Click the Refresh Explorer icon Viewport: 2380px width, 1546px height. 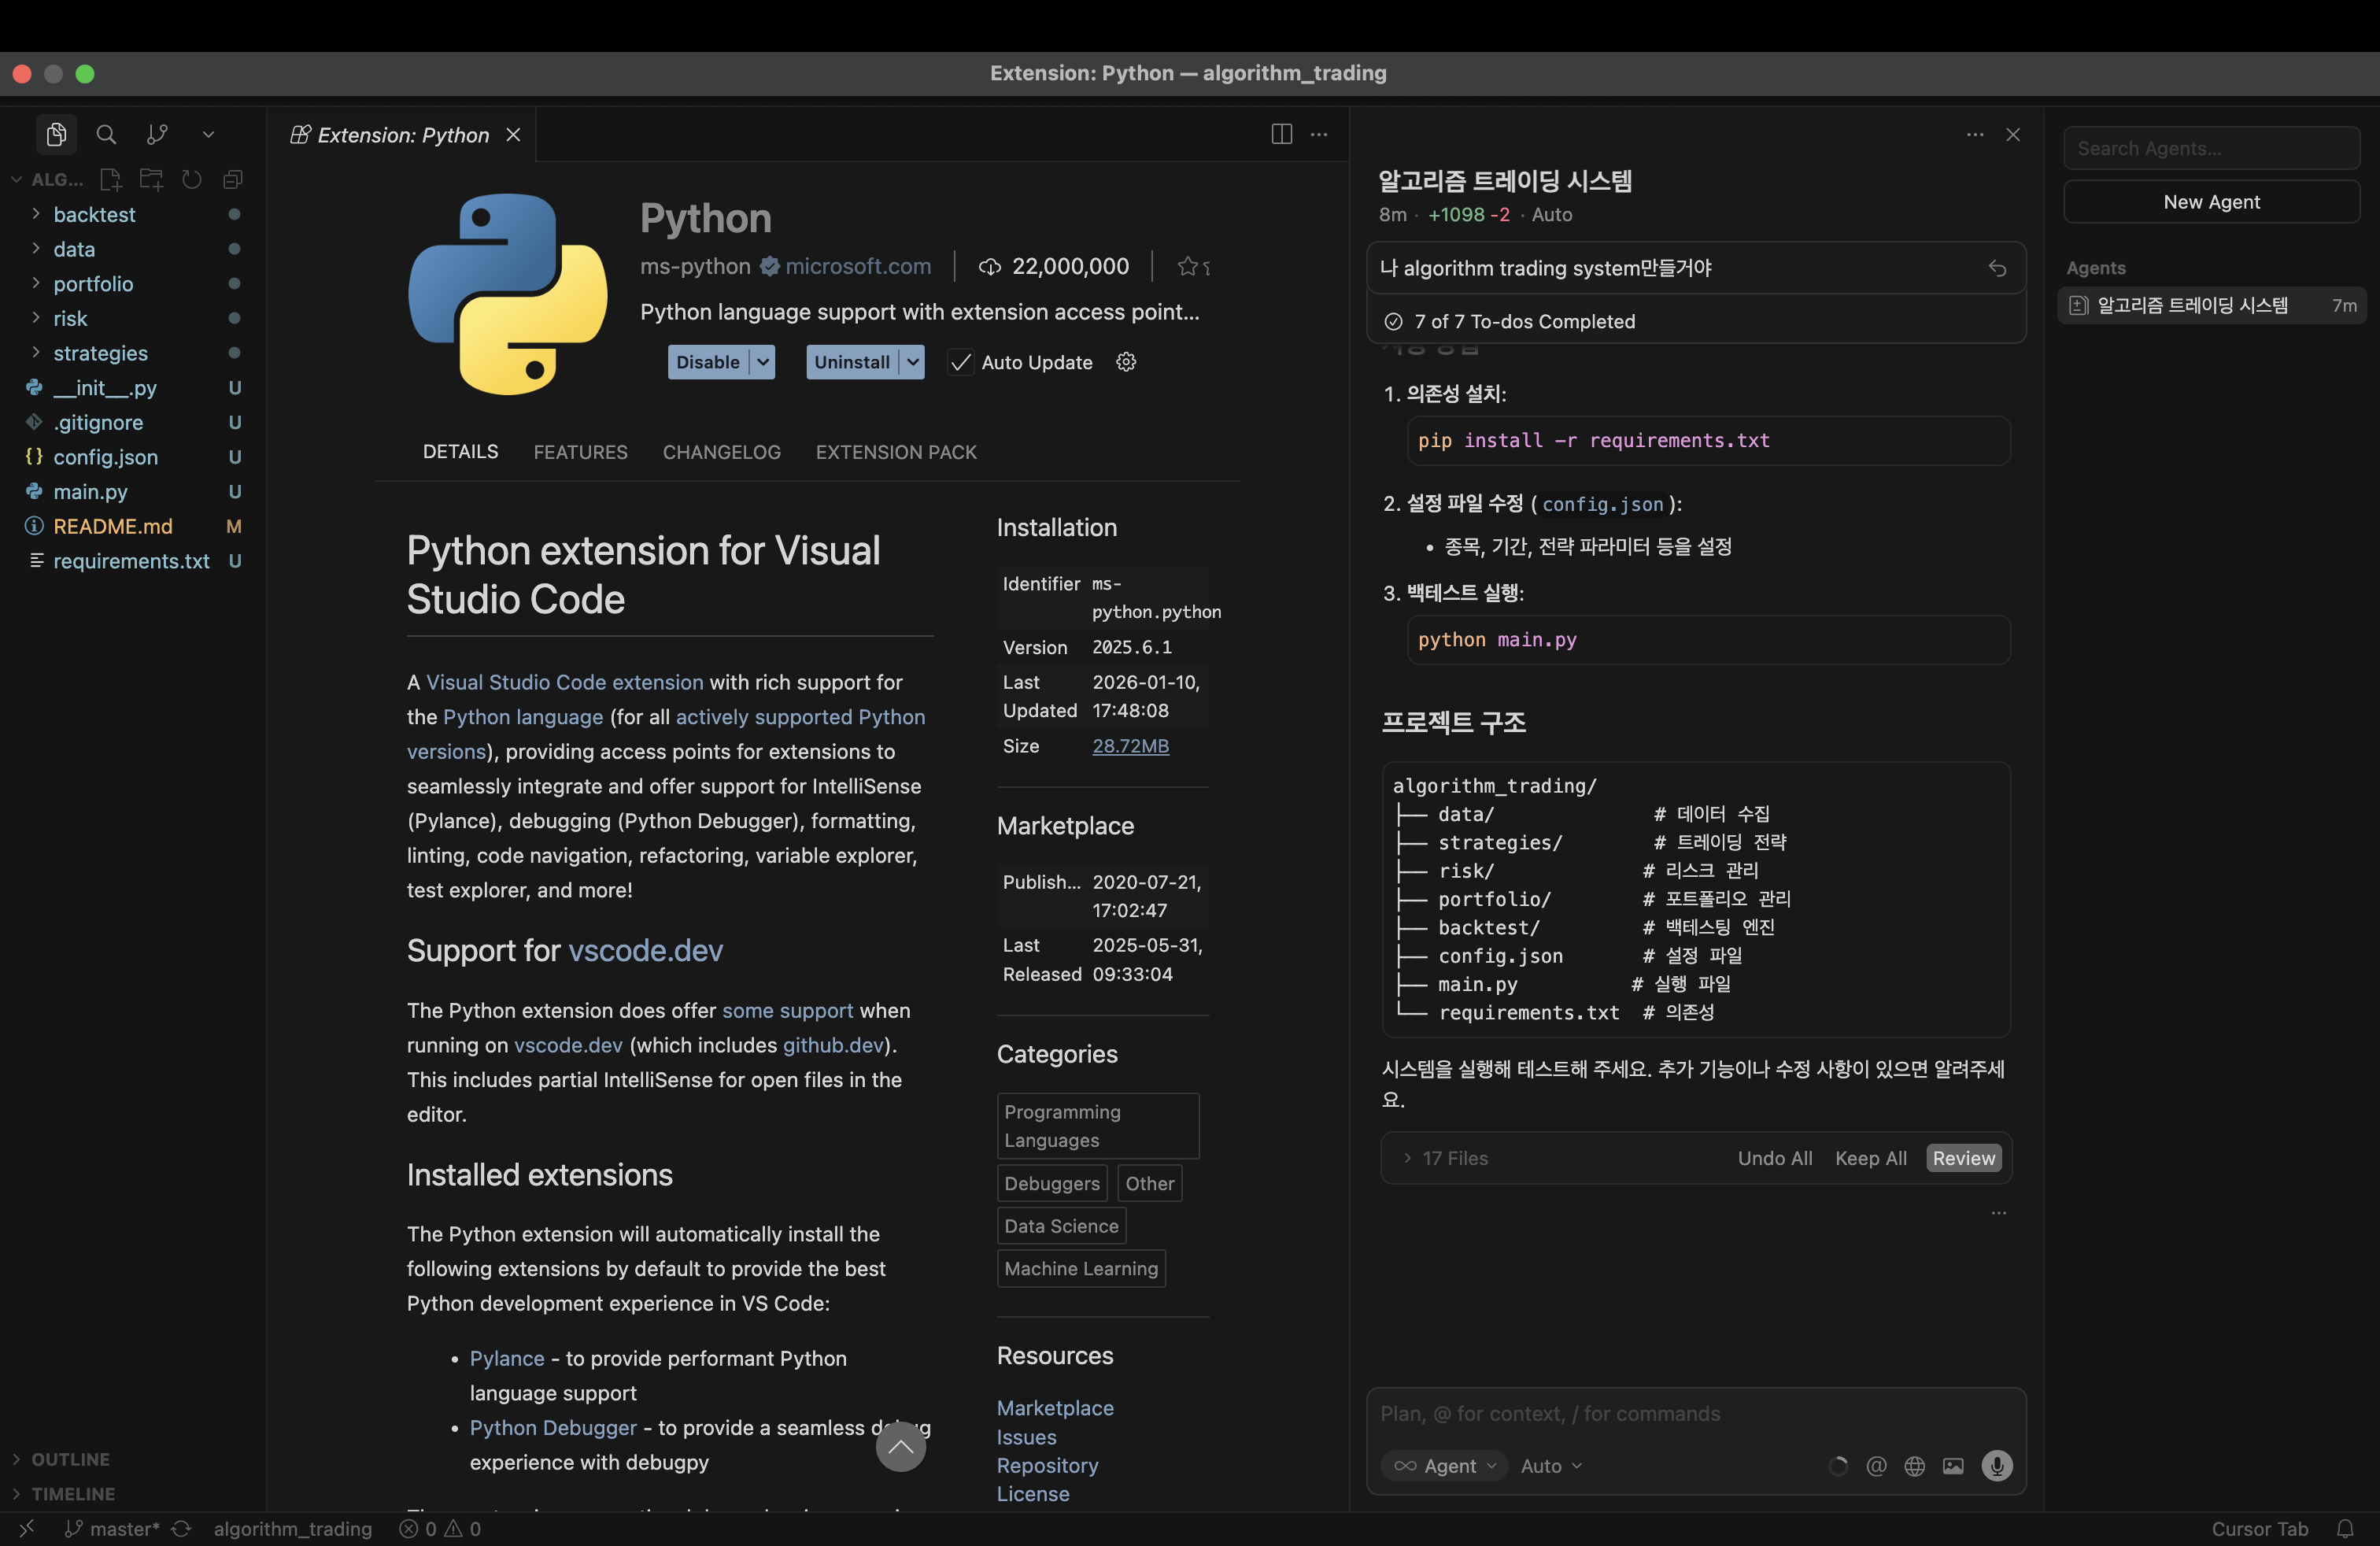point(192,180)
